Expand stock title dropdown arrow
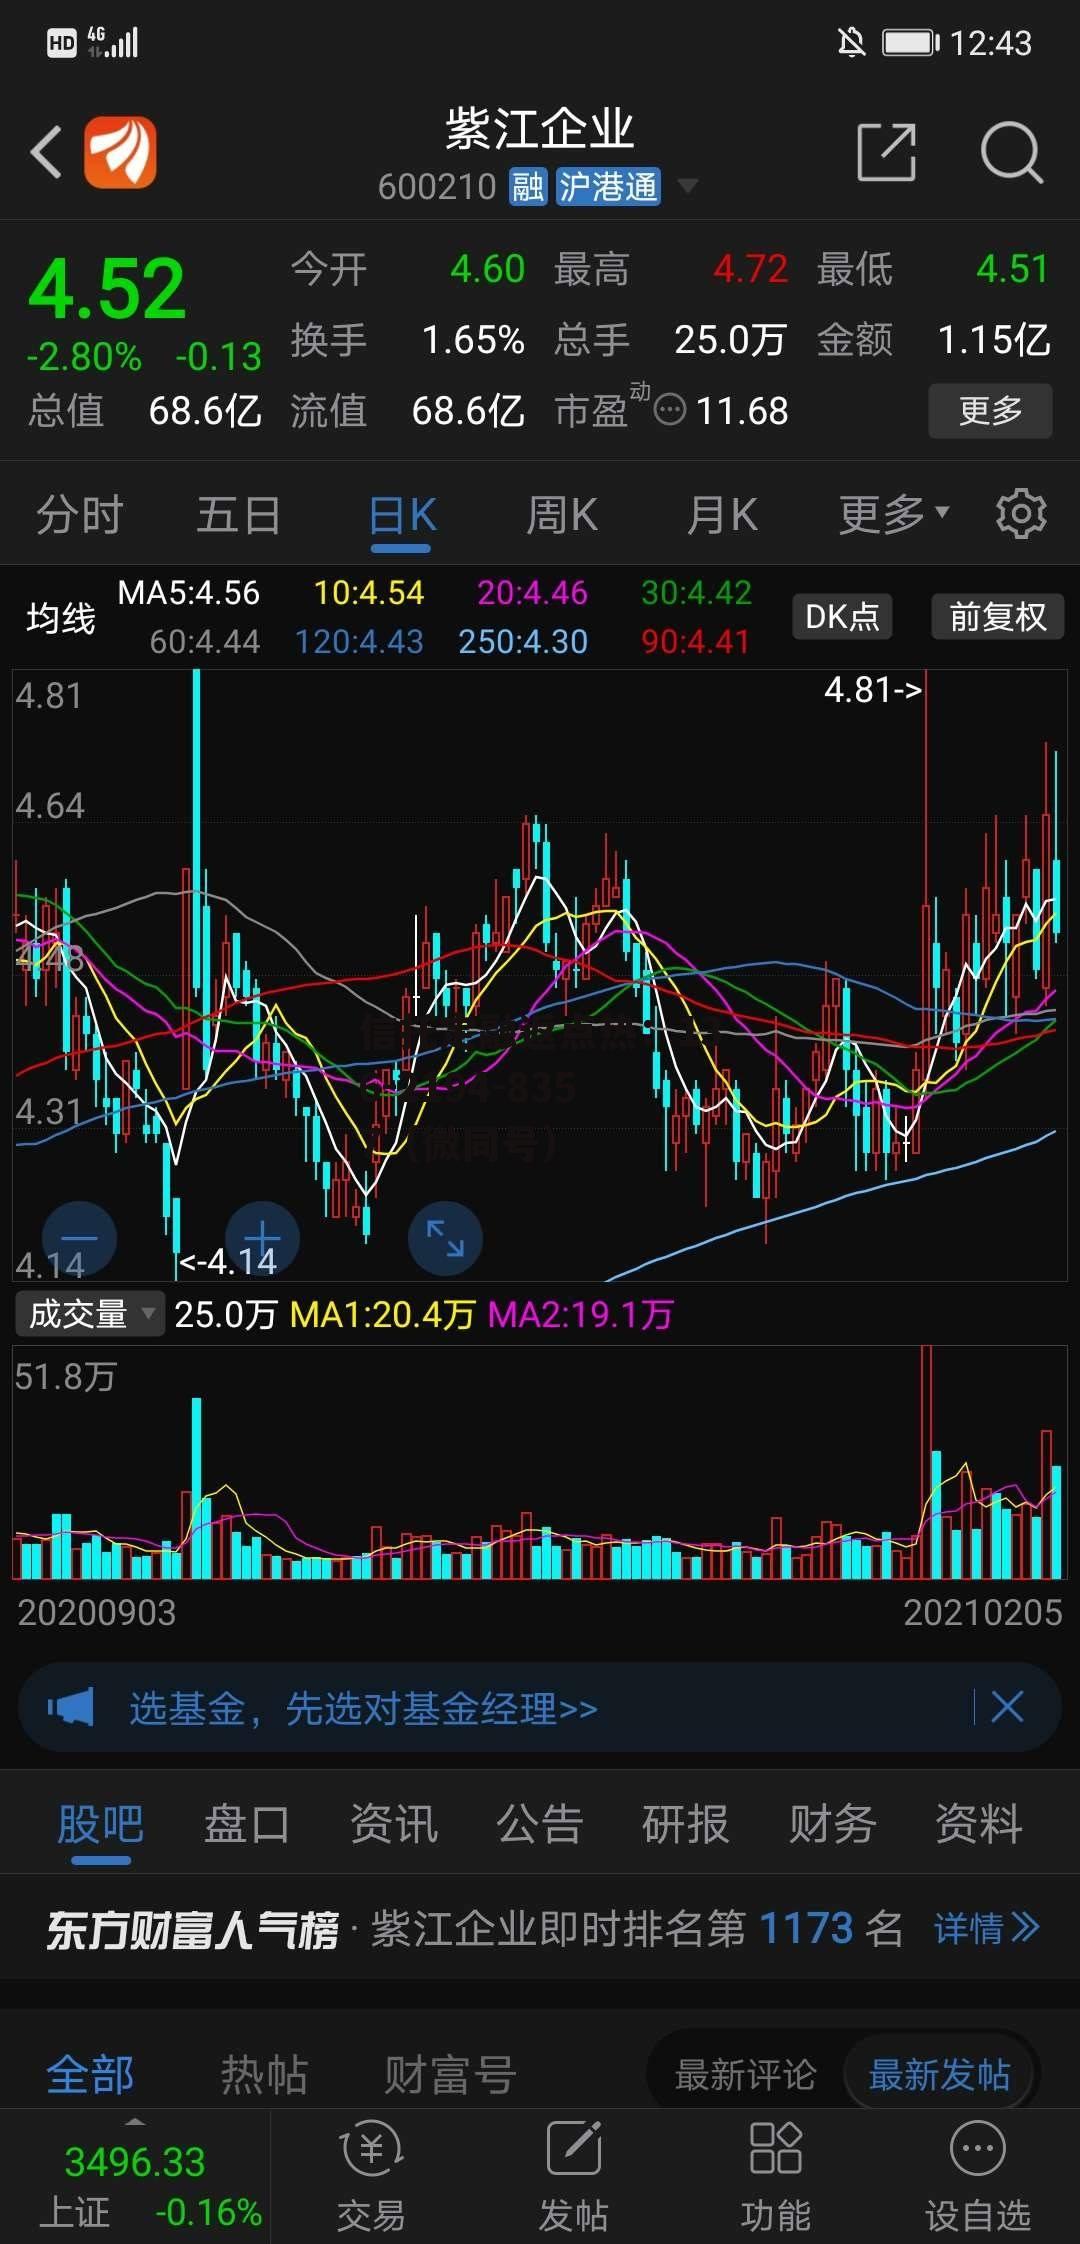The width and height of the screenshot is (1080, 2244). coord(688,185)
